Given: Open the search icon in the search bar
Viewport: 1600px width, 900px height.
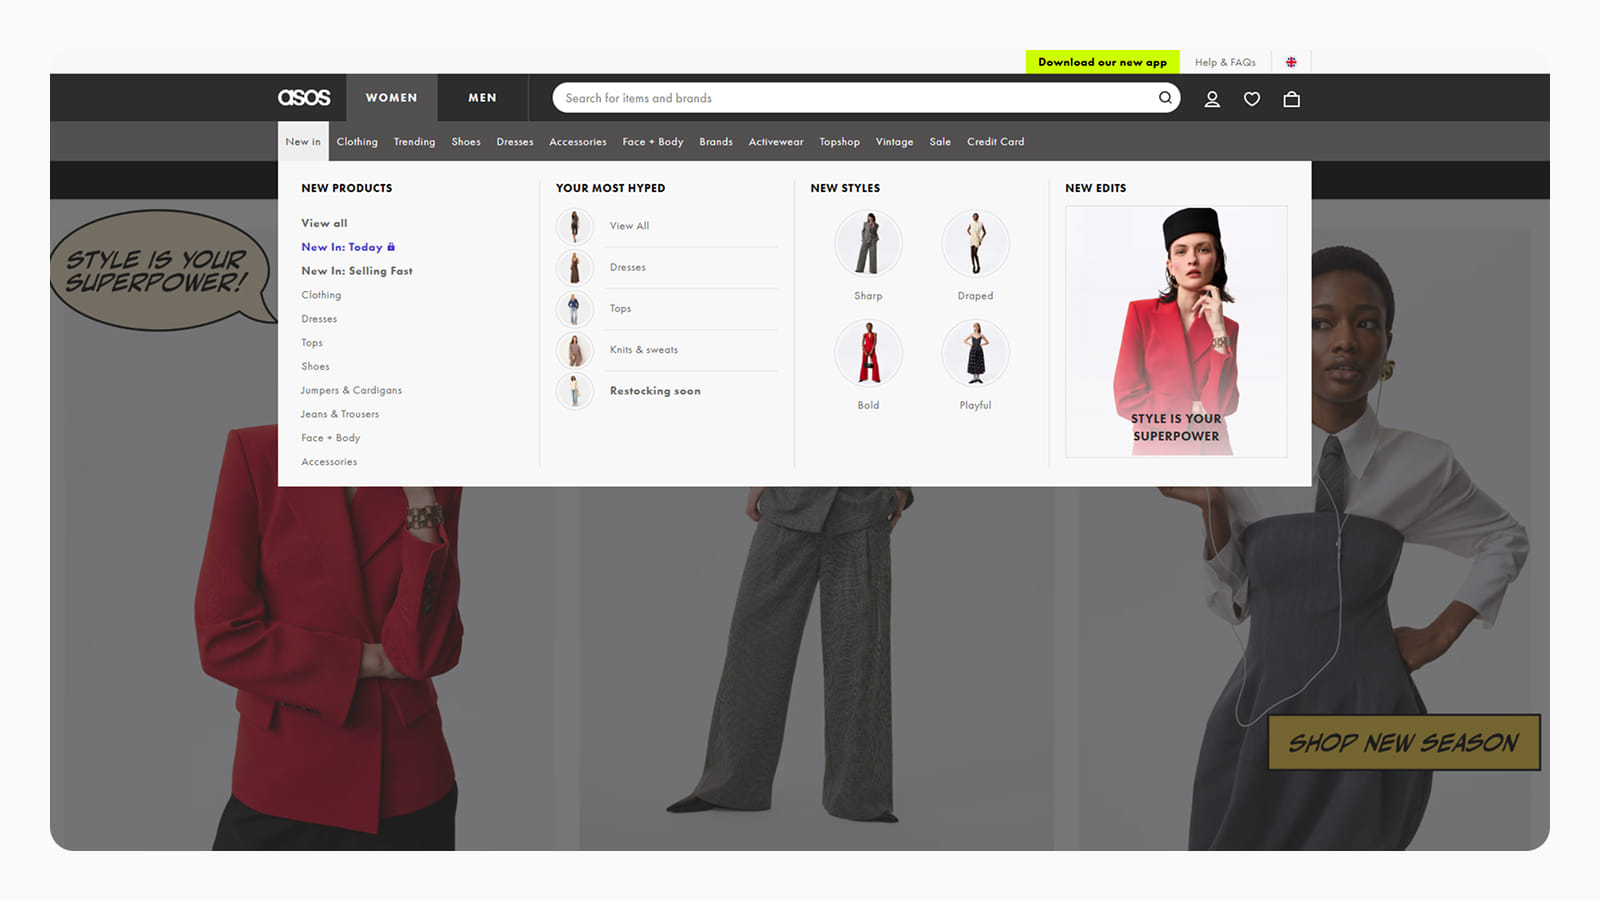Looking at the screenshot, I should click(x=1164, y=97).
